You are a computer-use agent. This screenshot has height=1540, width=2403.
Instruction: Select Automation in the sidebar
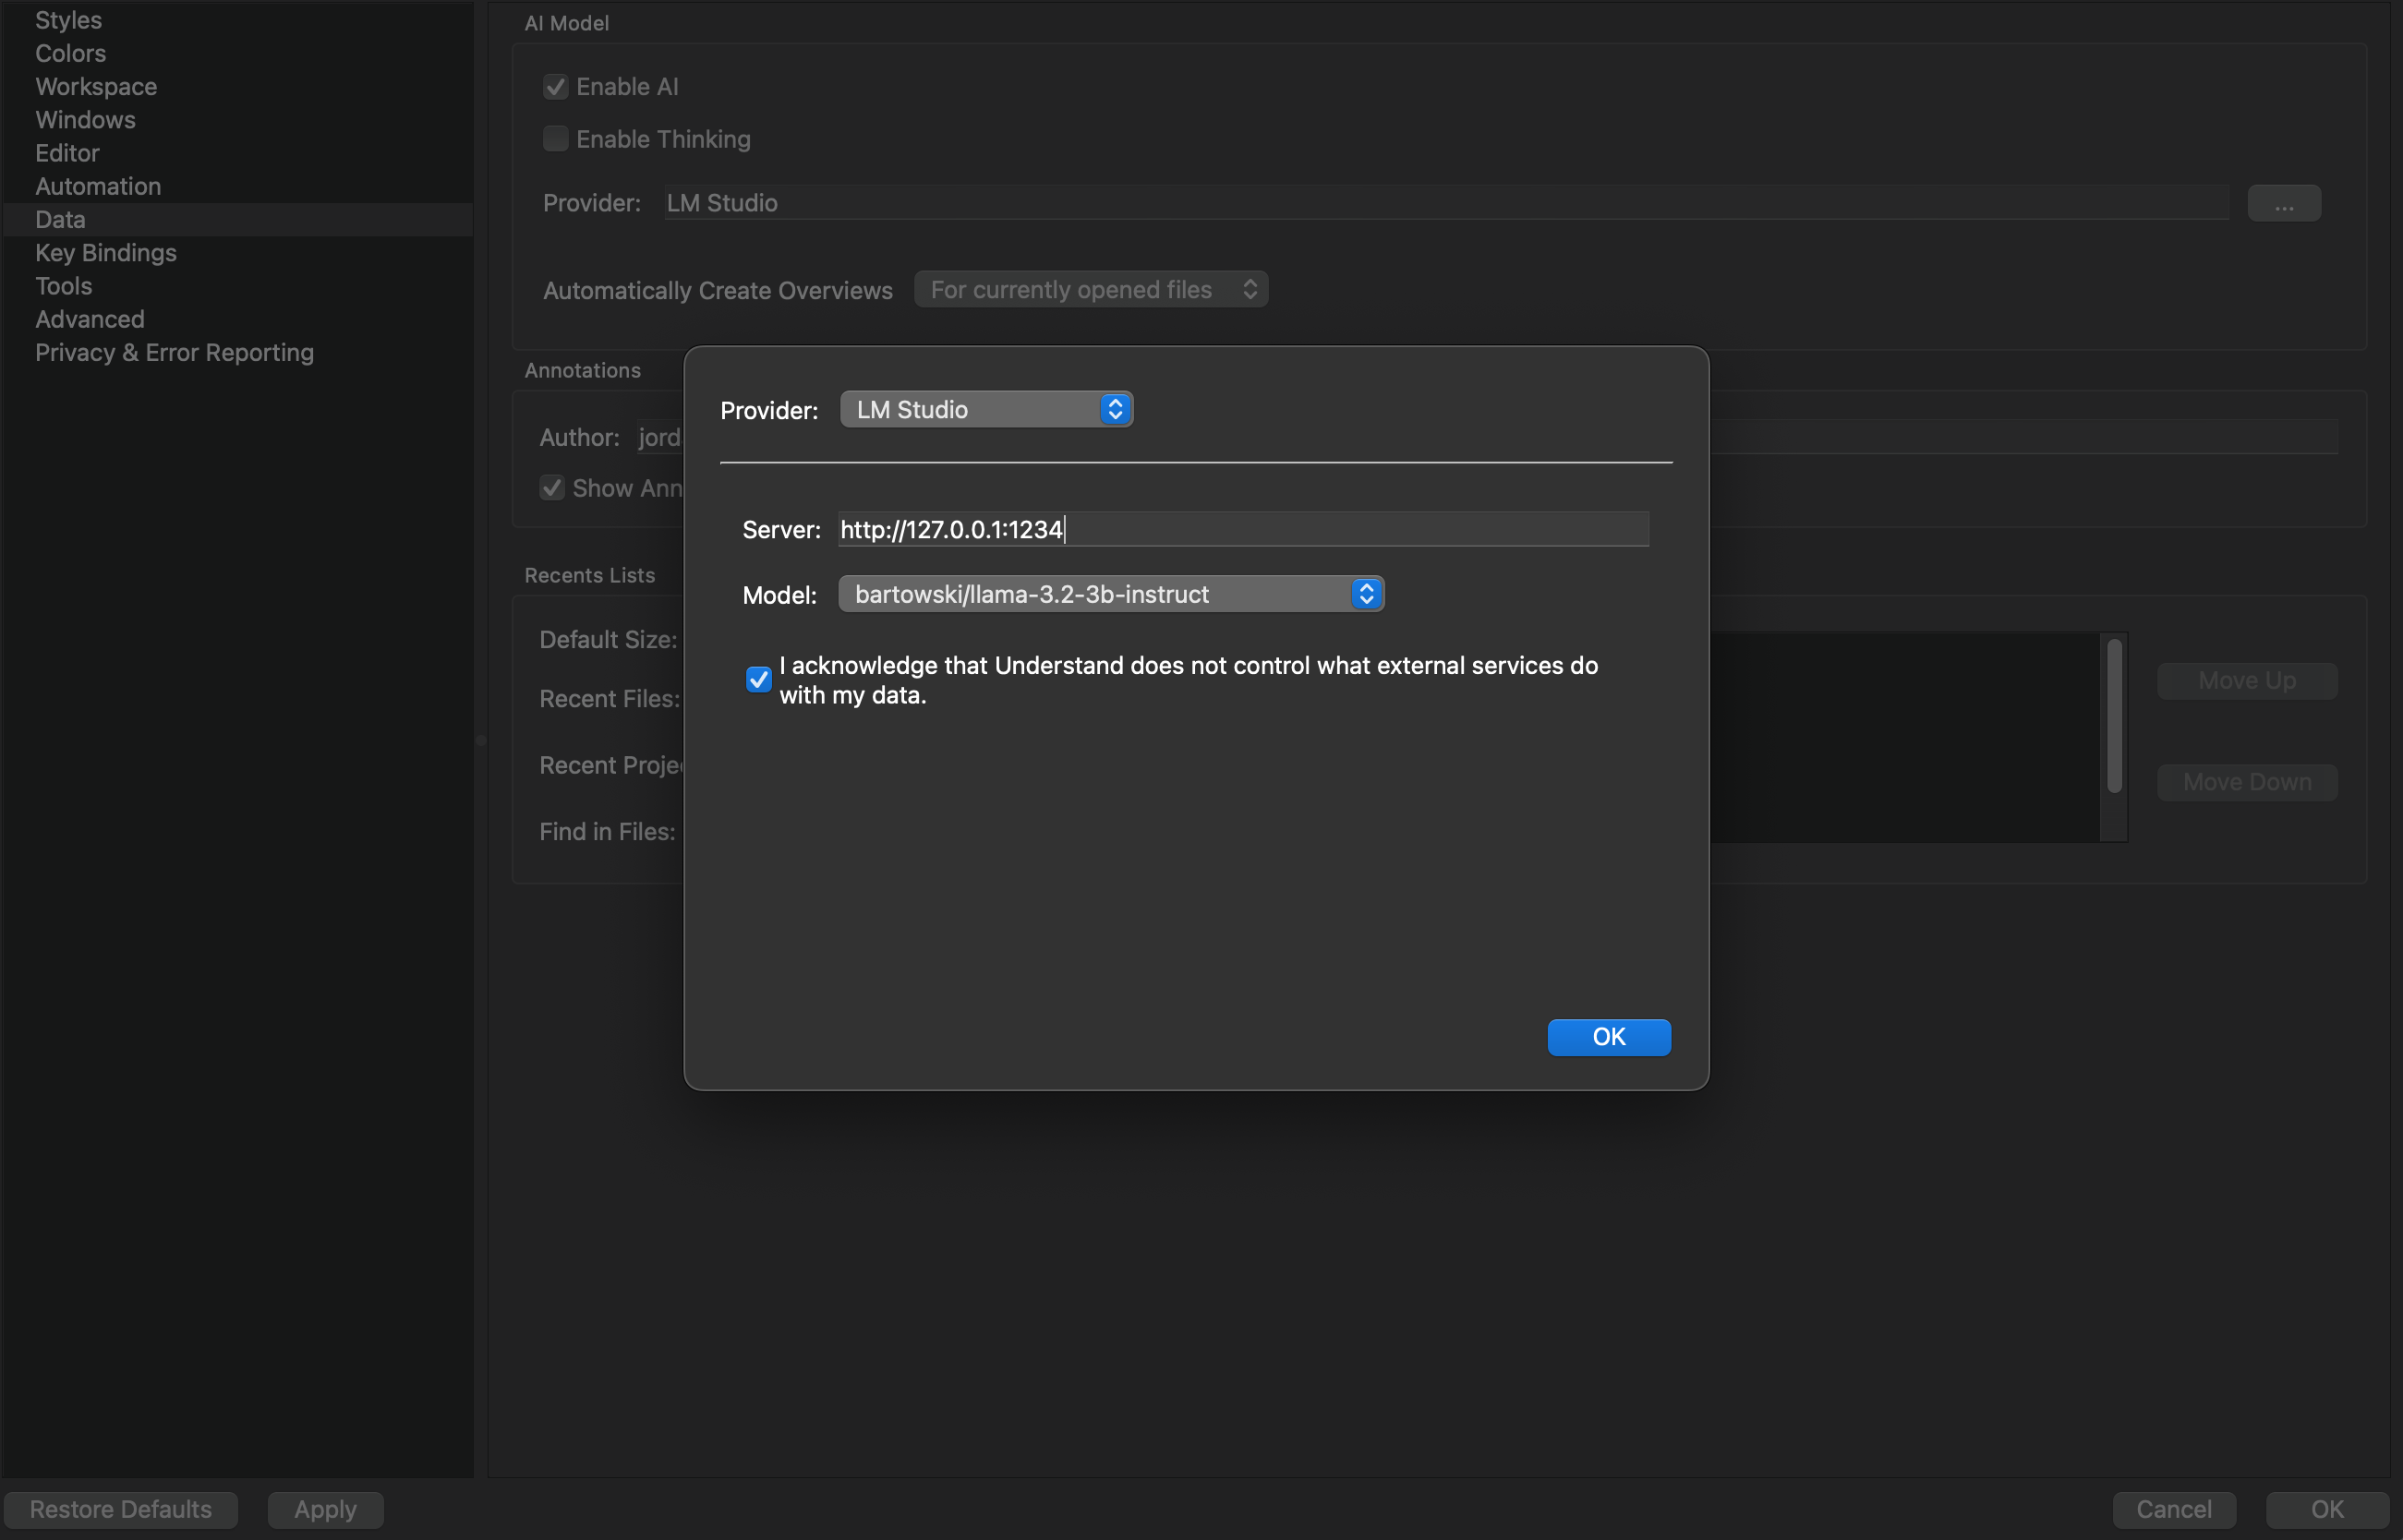[x=98, y=186]
